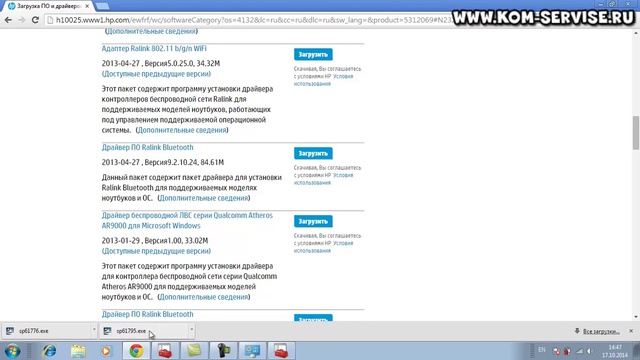Click the red antivirus tray icon

click(567, 351)
